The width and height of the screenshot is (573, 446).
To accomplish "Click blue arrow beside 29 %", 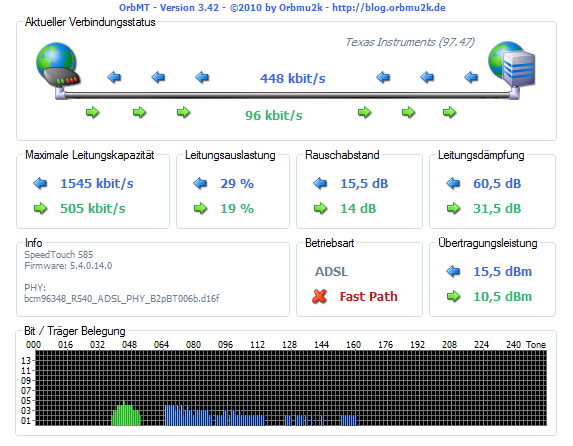I will pos(200,183).
